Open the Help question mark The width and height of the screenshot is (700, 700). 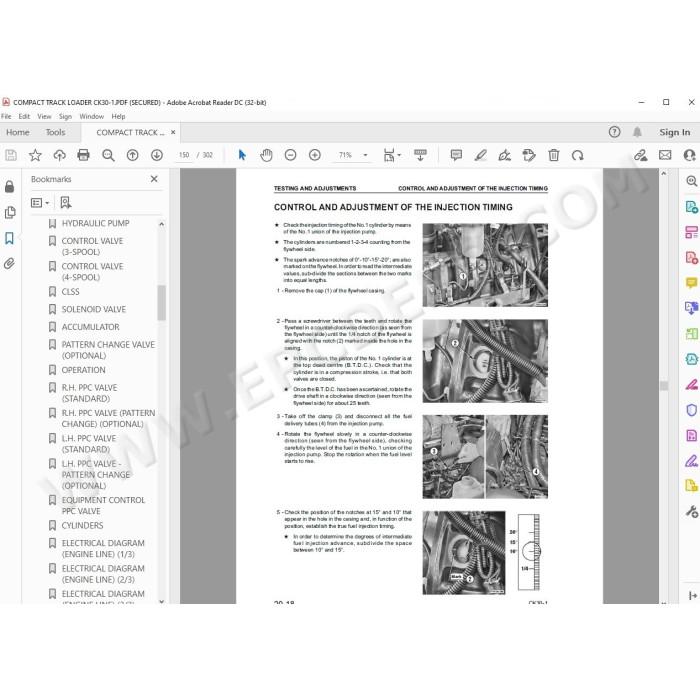pos(614,132)
